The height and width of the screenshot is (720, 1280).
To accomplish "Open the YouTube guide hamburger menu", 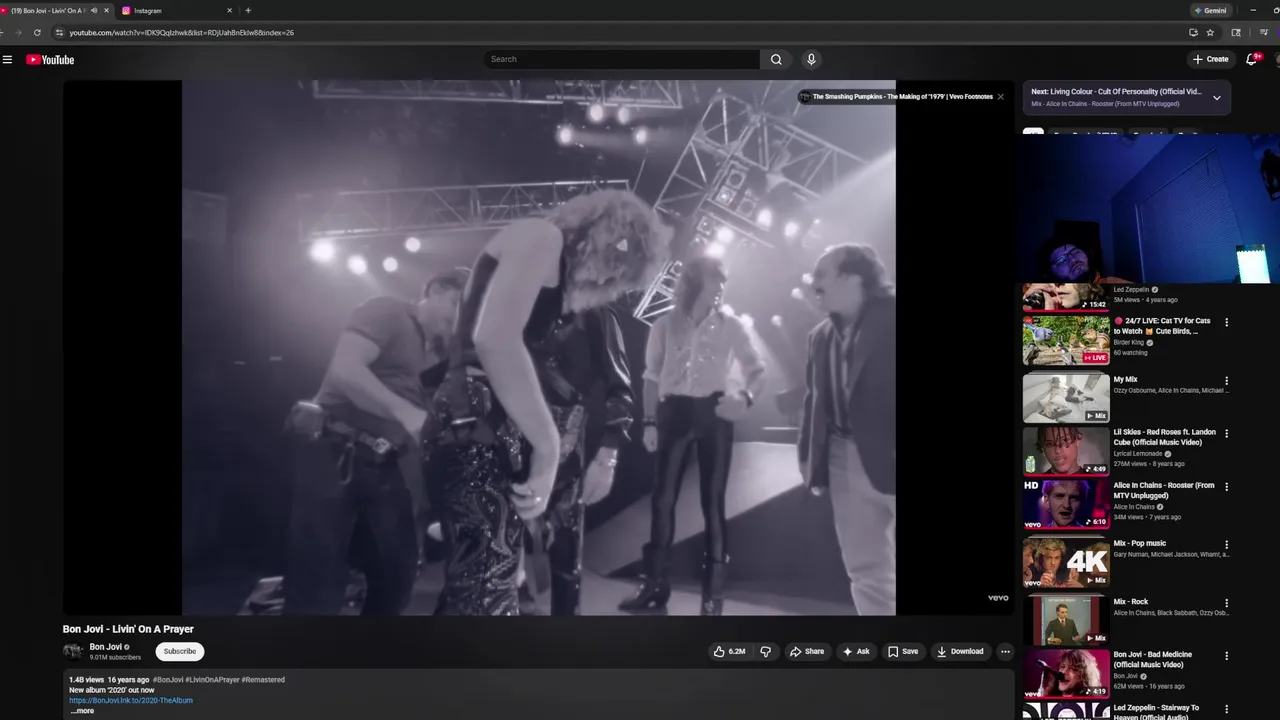I will tap(7, 59).
